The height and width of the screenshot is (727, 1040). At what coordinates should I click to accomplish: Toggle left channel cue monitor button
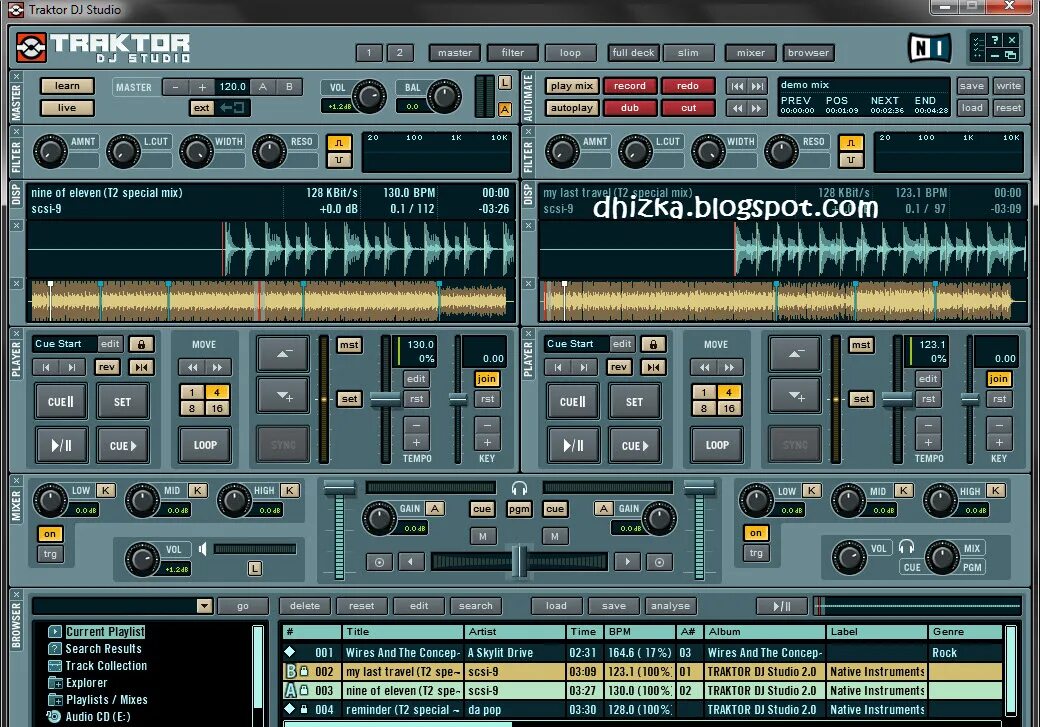[x=482, y=509]
